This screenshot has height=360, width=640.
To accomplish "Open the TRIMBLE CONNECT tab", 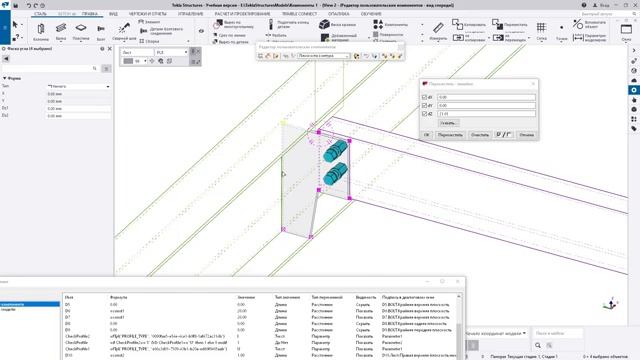I will [x=299, y=14].
